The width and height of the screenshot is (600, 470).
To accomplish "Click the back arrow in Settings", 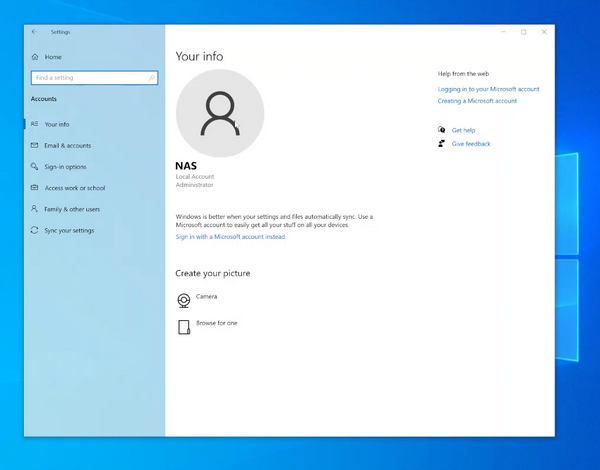I will pos(35,32).
